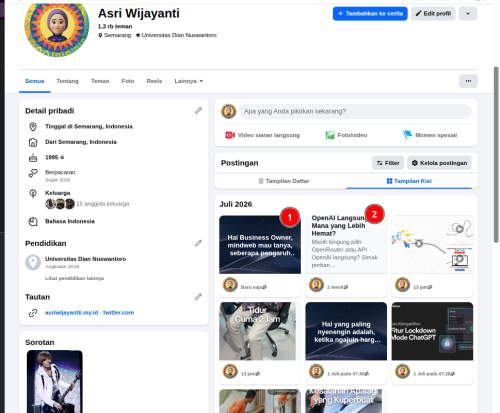Viewport: 500px width, 413px height.
Task: Click Apa yang Anda pikirkan sekarang field
Action: (x=355, y=111)
